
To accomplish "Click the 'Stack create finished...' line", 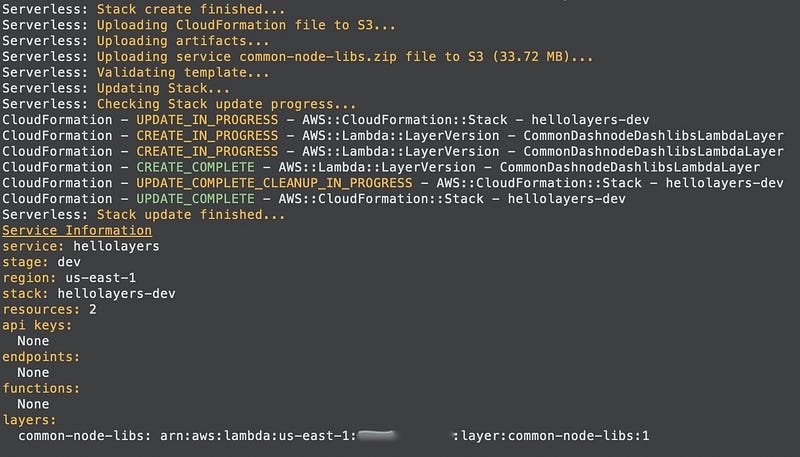I will point(190,8).
